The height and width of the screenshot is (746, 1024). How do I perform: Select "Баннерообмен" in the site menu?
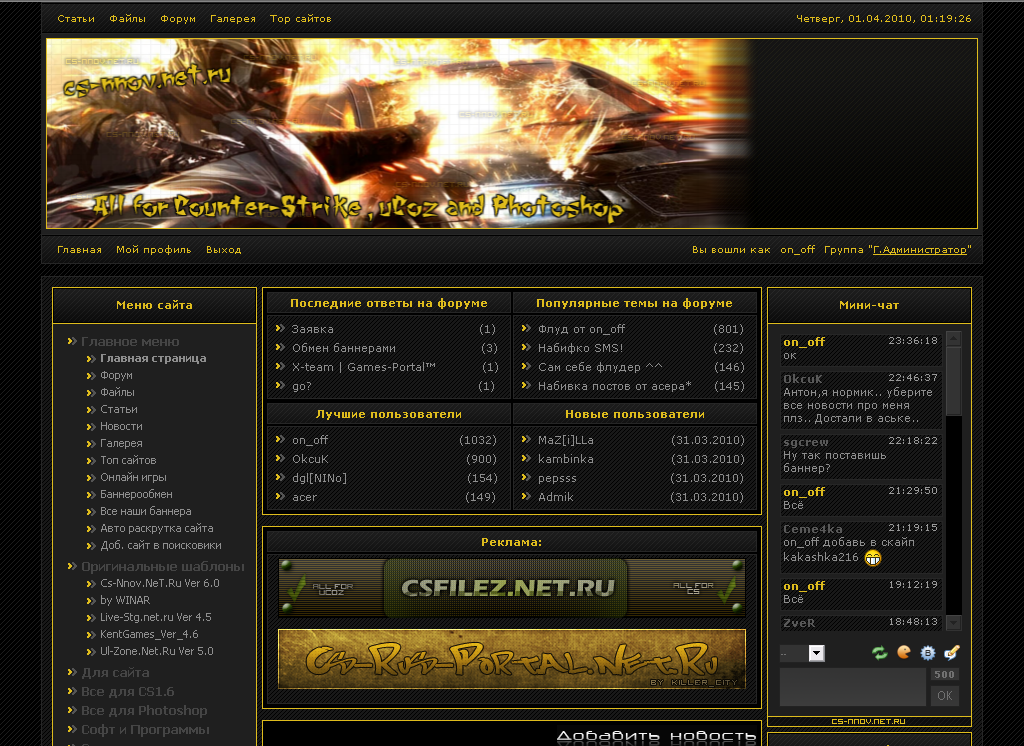pyautogui.click(x=136, y=494)
